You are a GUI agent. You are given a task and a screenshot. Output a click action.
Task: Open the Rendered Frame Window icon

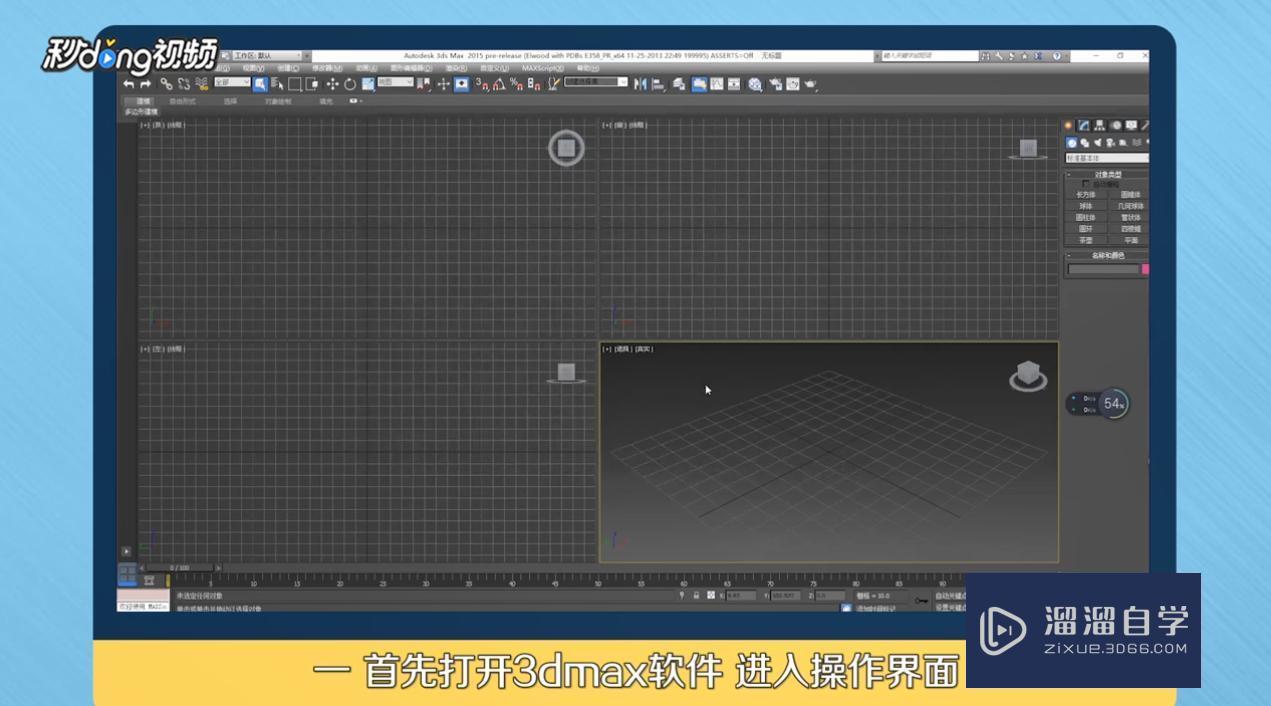click(x=792, y=84)
